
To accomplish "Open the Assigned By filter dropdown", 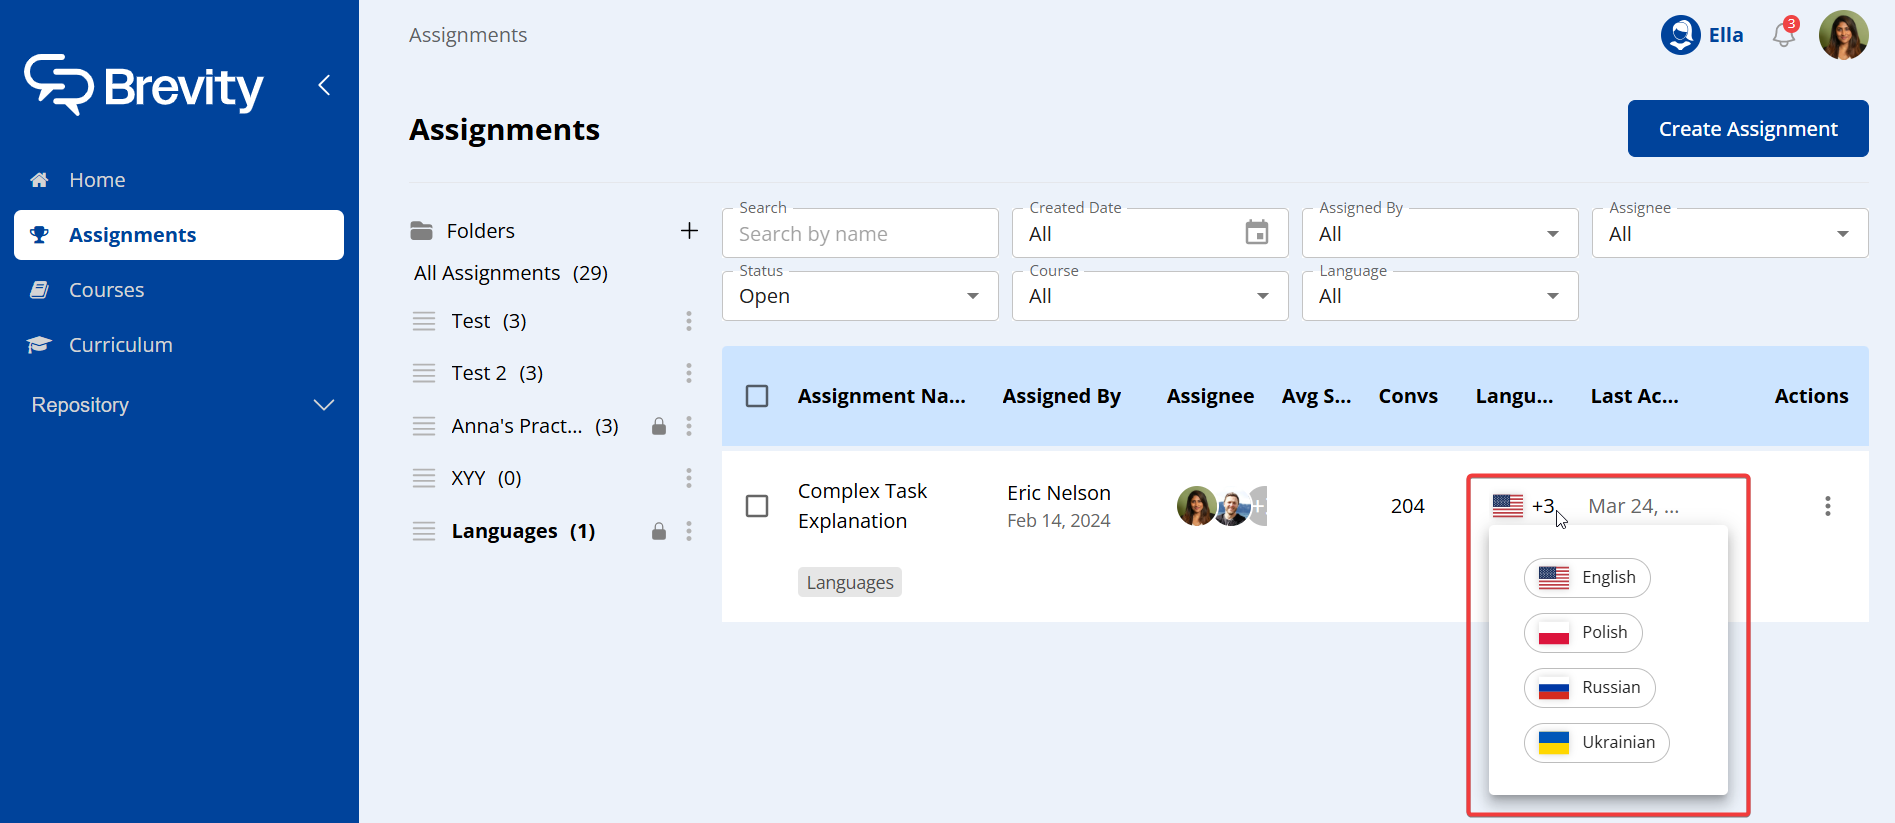I will [1440, 233].
